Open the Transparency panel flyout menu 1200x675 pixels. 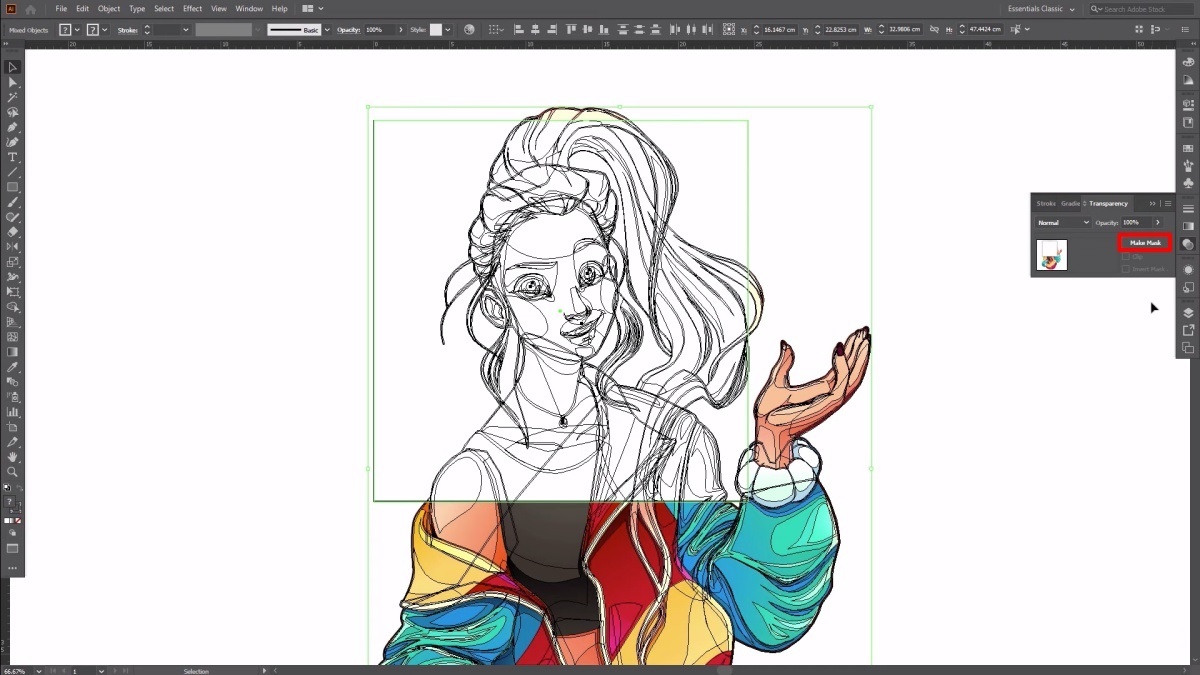1168,203
